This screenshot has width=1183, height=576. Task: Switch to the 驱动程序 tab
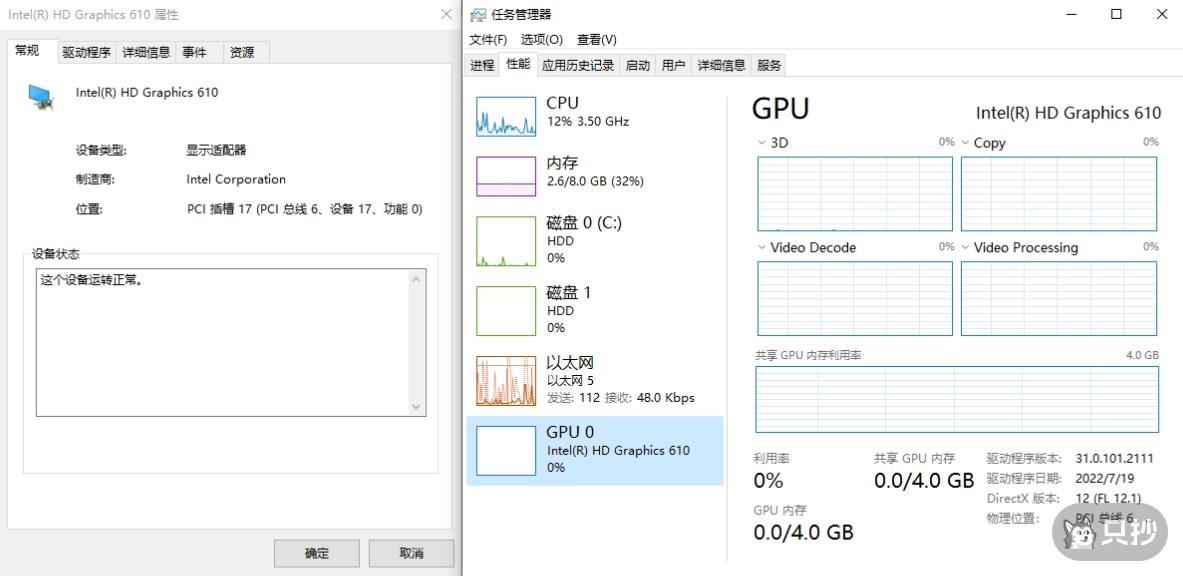pos(86,53)
